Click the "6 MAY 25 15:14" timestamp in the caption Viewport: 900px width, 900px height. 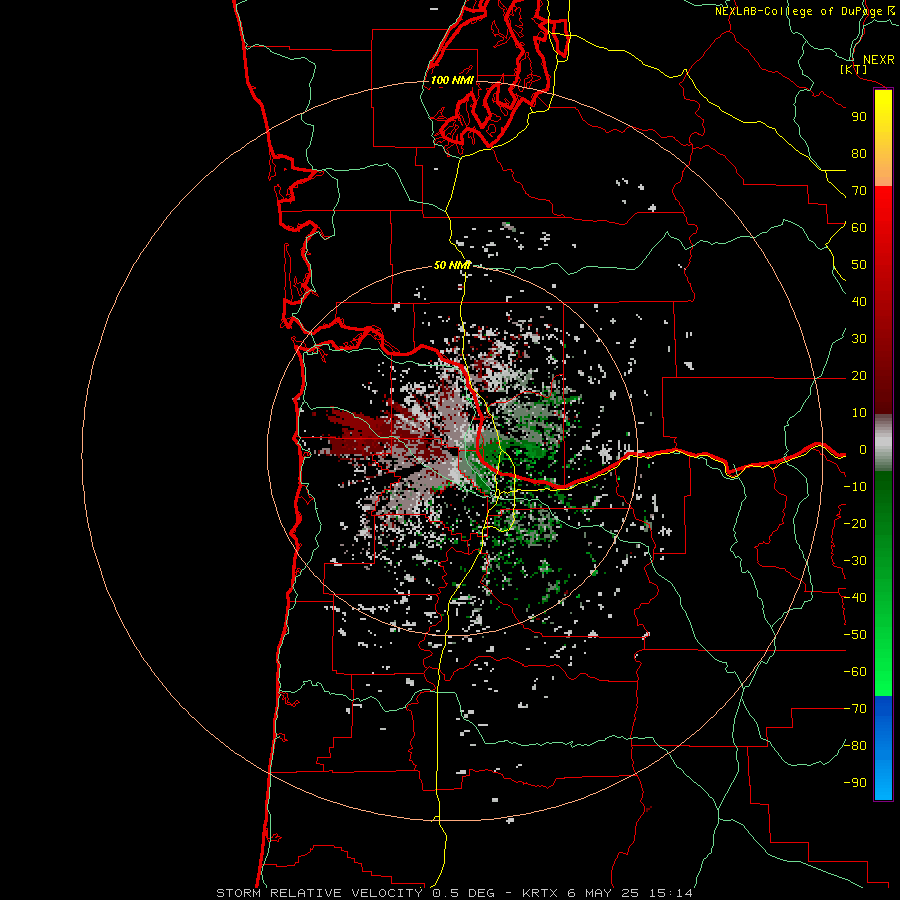click(x=630, y=893)
